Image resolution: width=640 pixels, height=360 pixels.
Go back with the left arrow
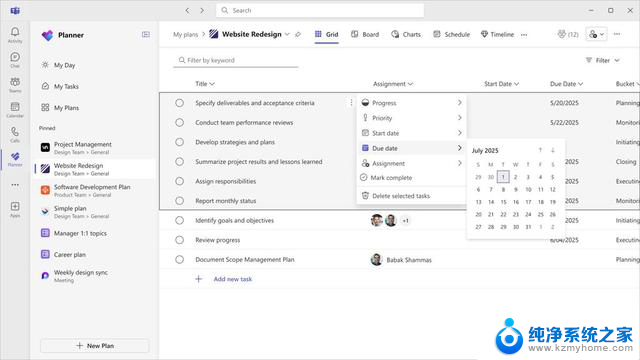coord(187,11)
